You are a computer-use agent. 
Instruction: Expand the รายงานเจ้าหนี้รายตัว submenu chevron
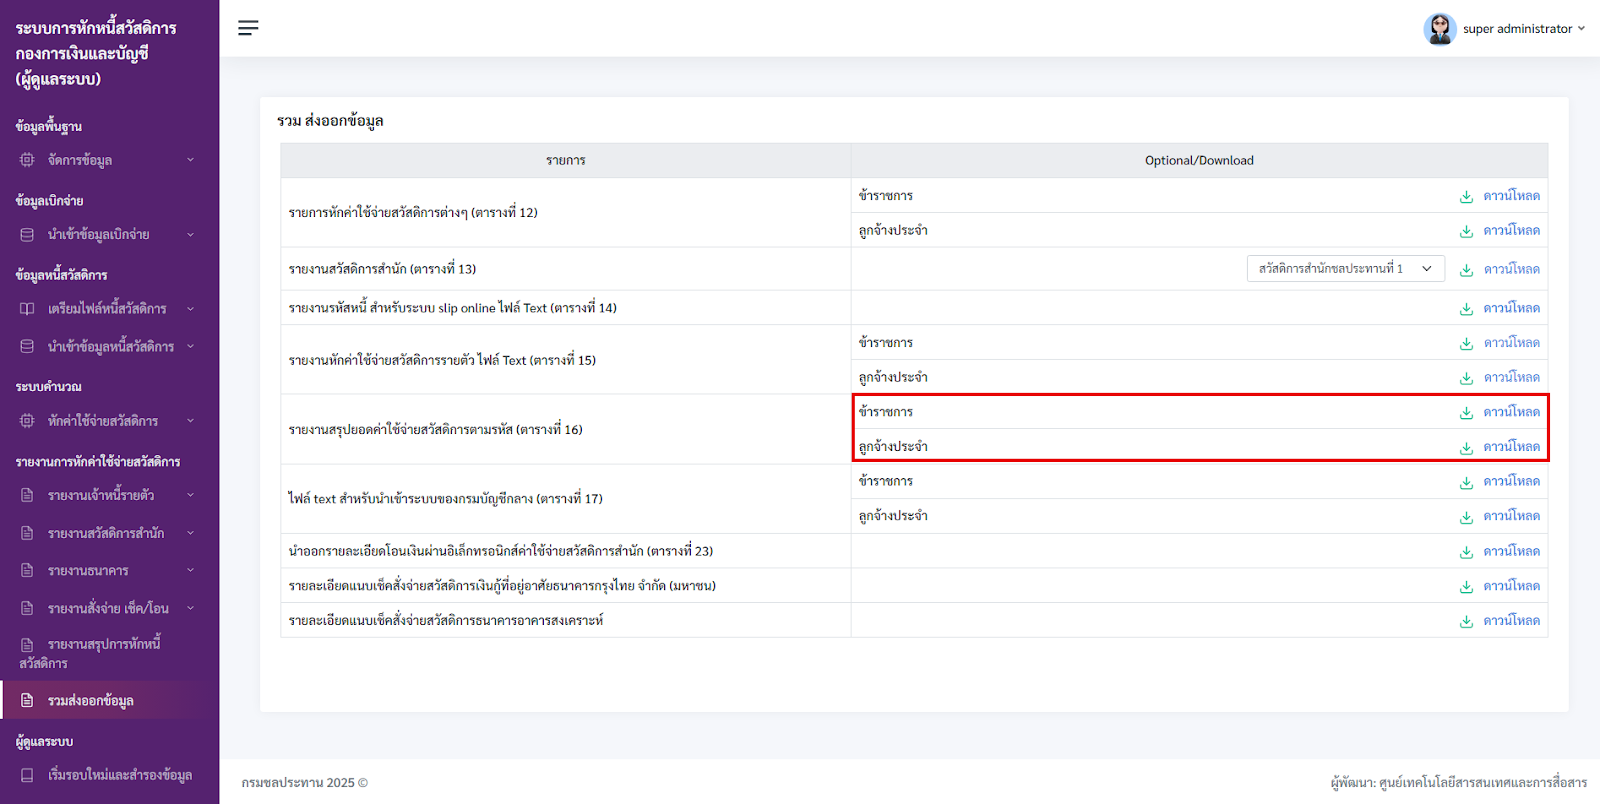[x=190, y=495]
